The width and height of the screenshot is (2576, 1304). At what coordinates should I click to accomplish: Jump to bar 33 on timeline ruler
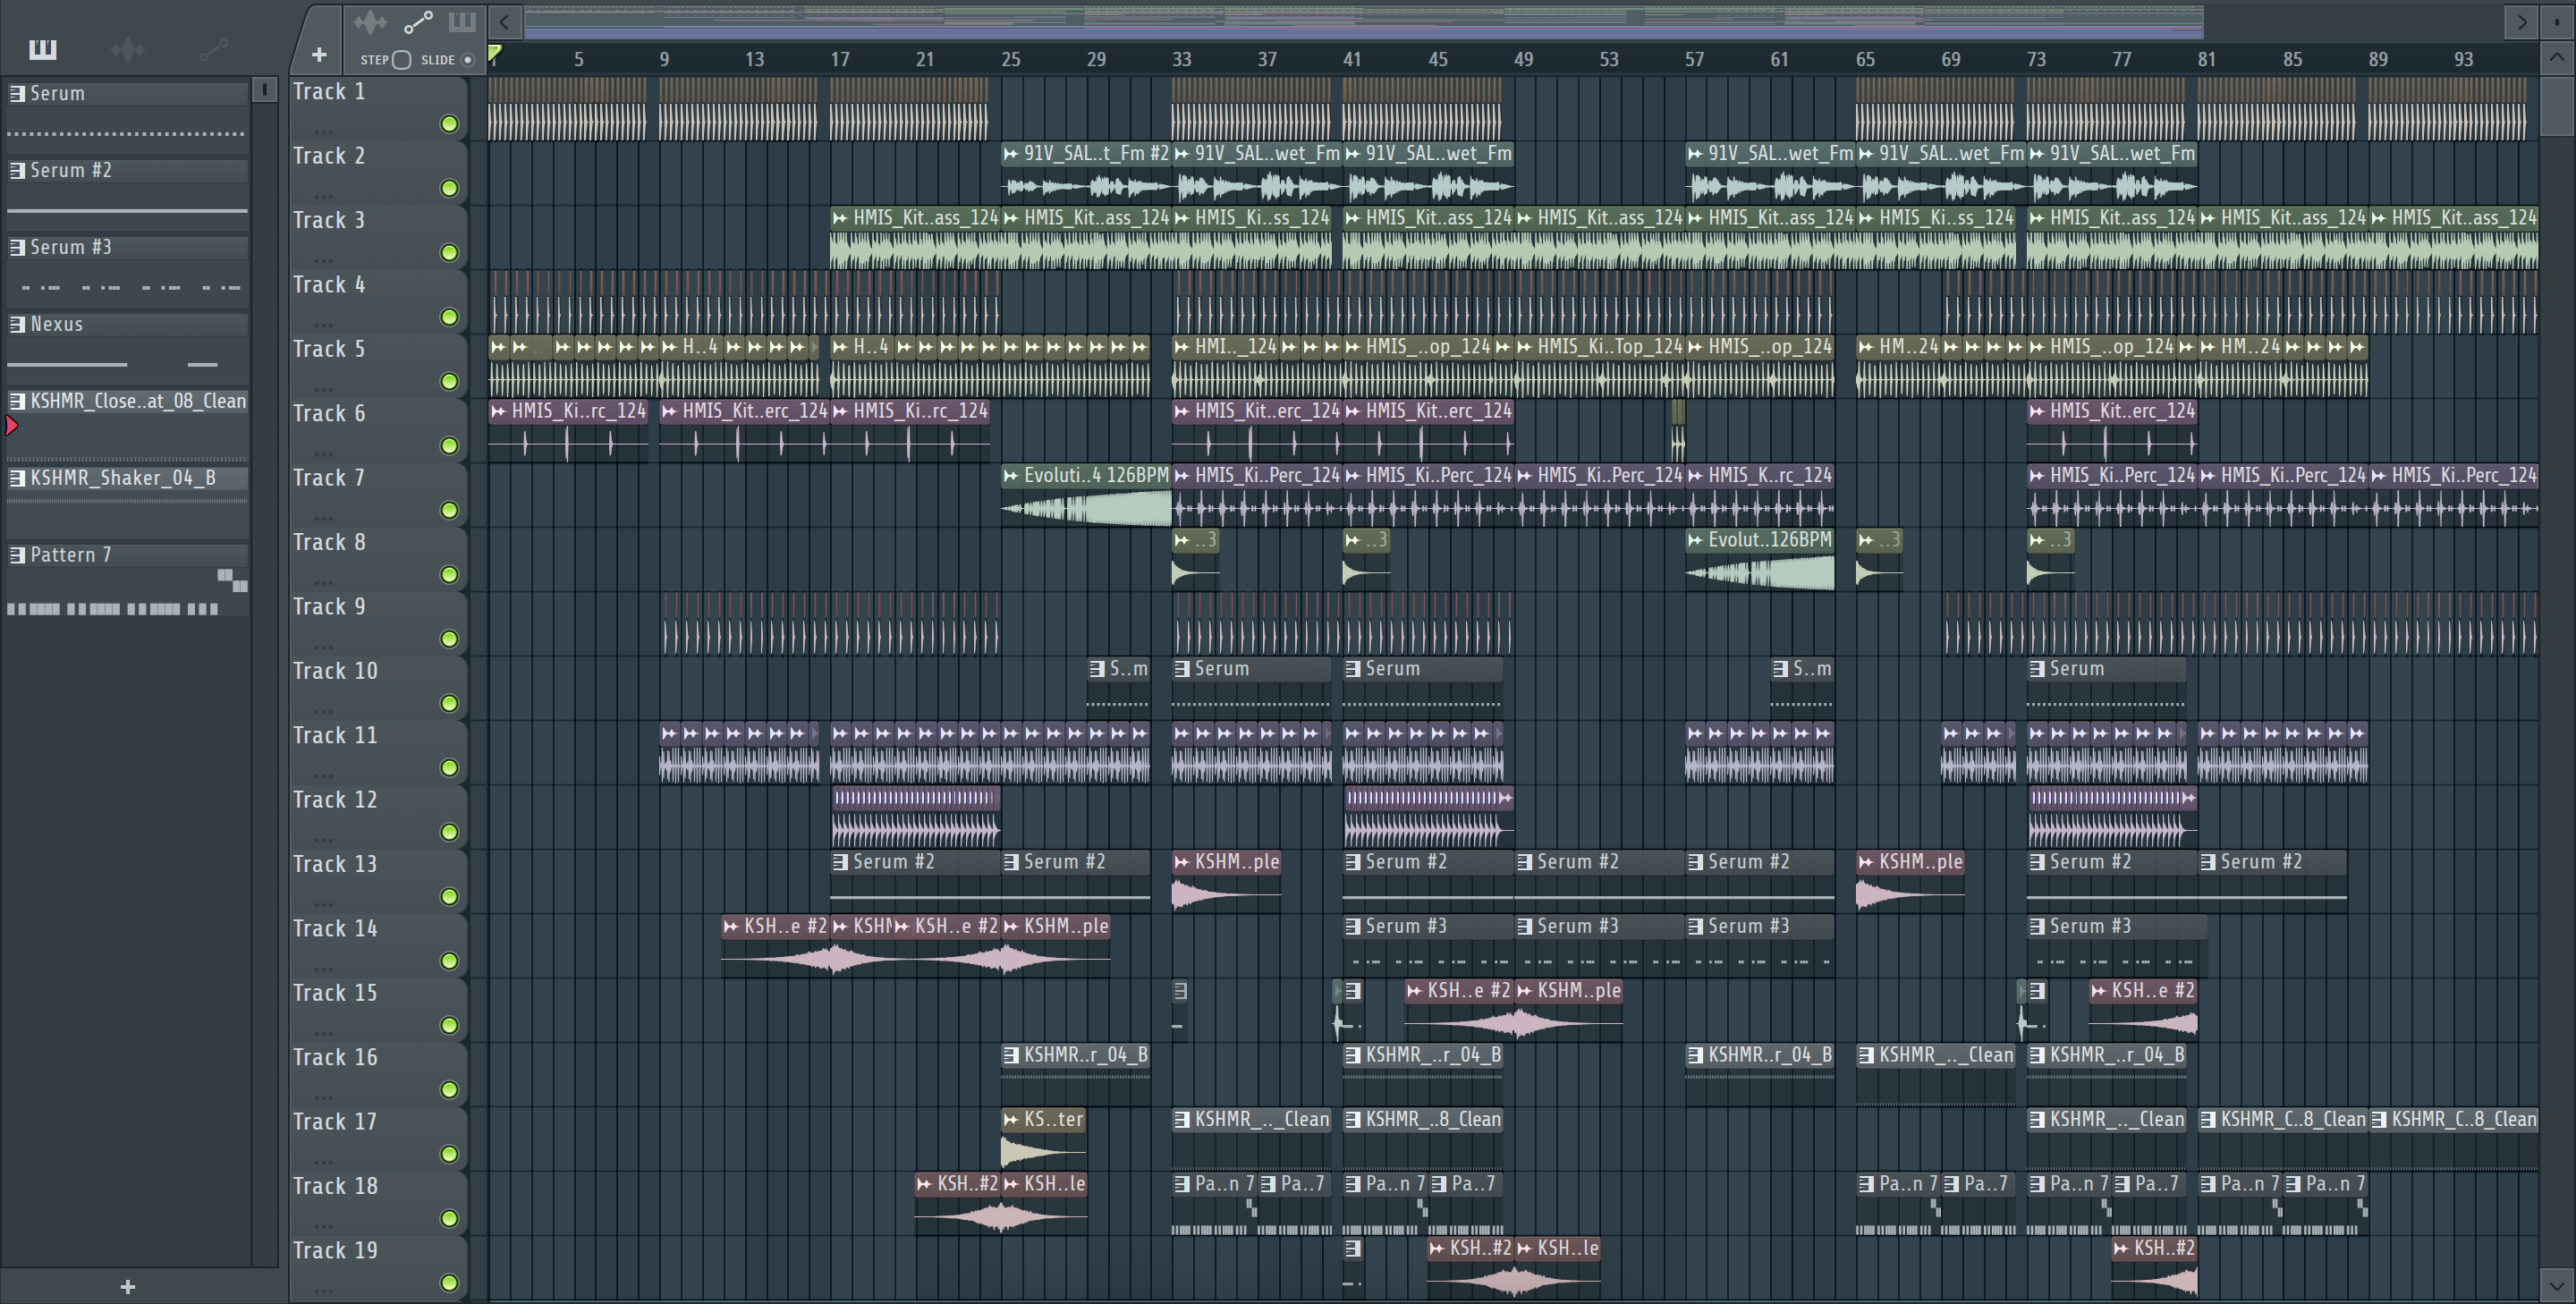[1182, 59]
